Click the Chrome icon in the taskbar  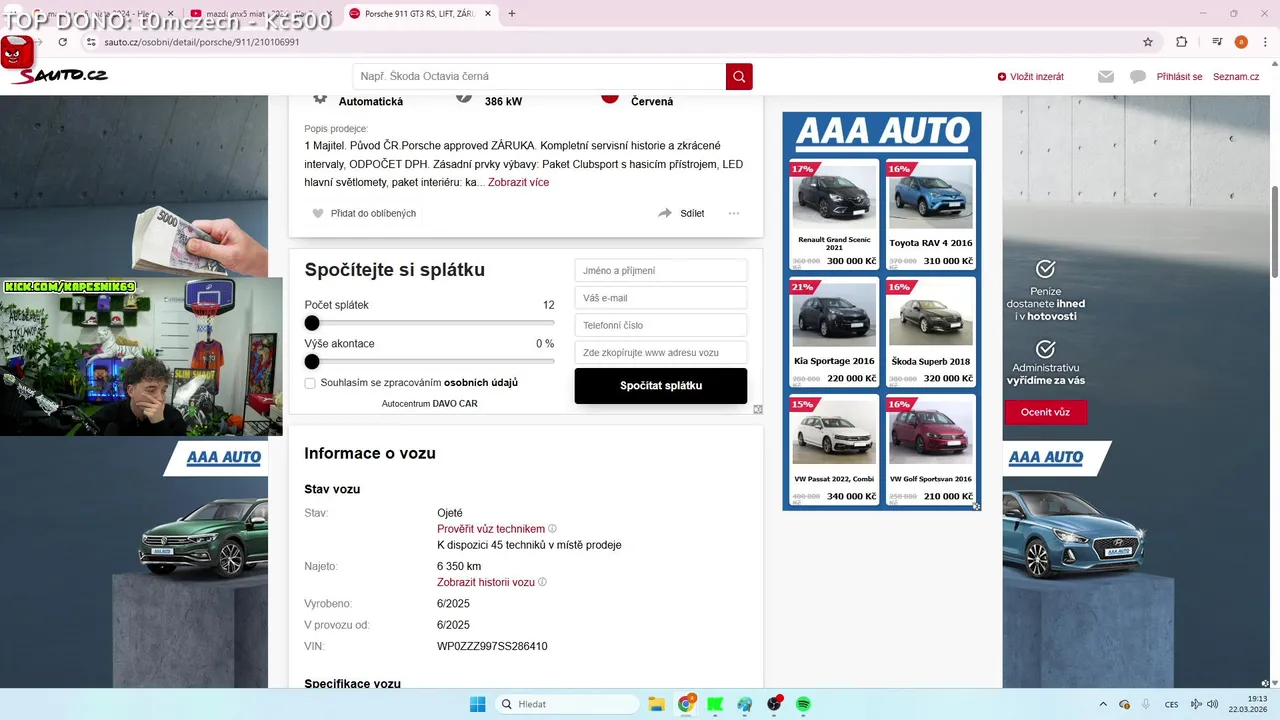point(686,704)
